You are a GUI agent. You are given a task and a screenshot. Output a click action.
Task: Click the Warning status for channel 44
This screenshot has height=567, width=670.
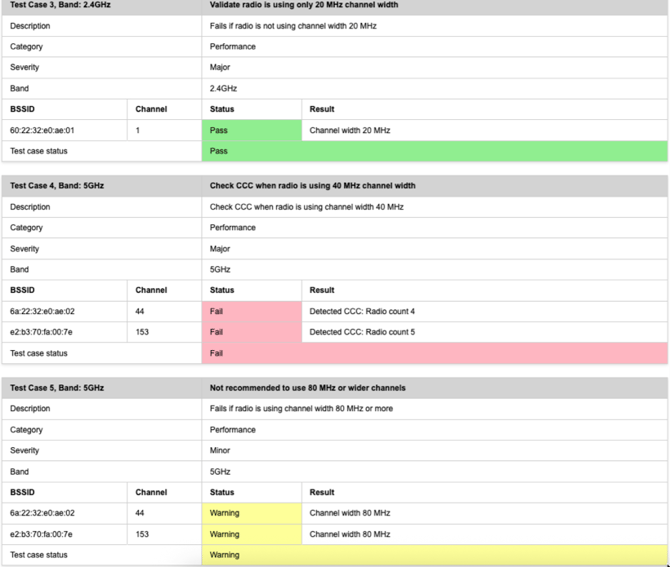tap(251, 513)
